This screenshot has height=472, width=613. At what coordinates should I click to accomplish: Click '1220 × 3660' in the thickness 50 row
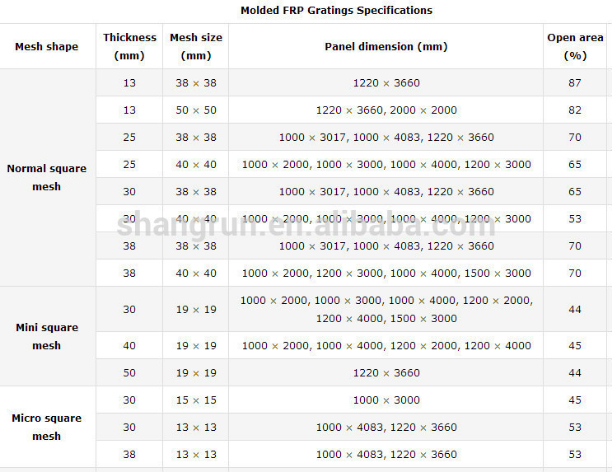386,373
